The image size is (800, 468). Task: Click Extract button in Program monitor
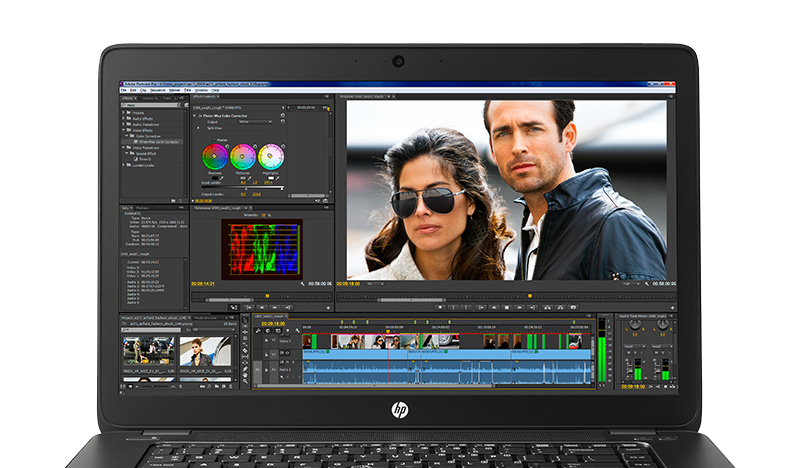pos(560,307)
